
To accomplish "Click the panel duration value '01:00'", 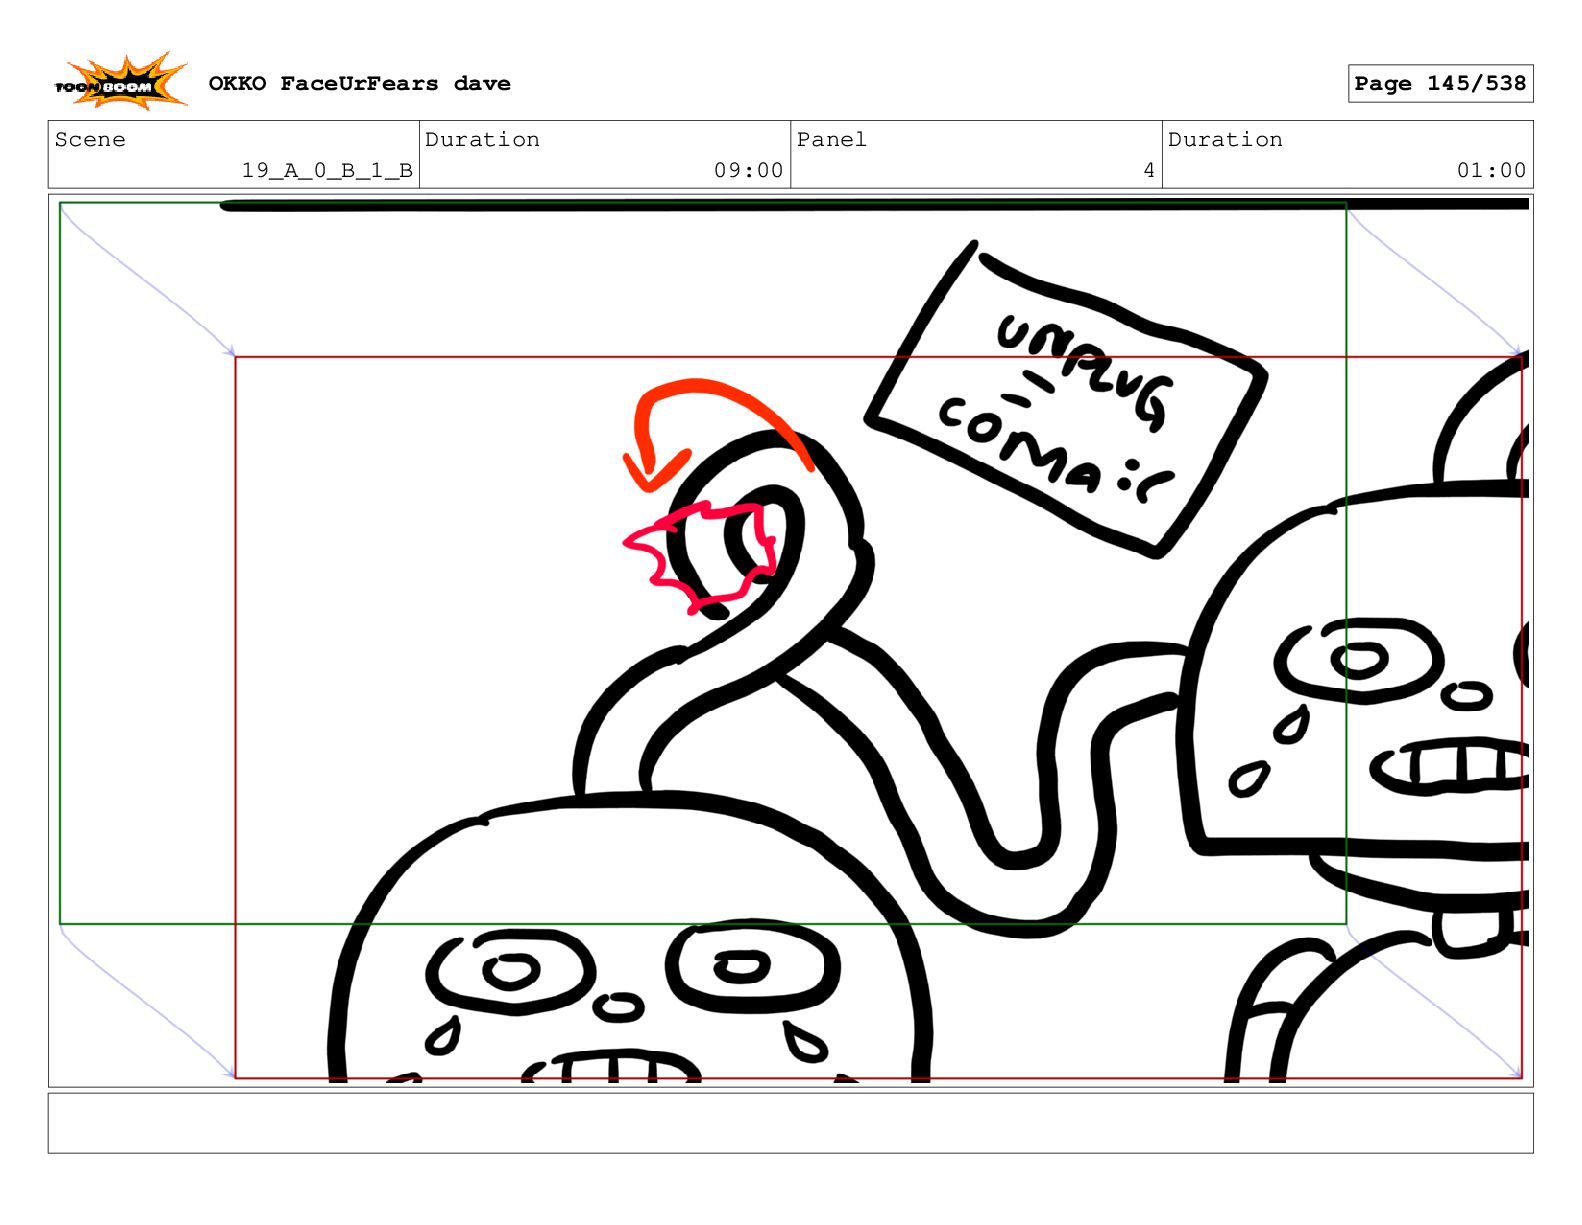I will pos(1491,170).
